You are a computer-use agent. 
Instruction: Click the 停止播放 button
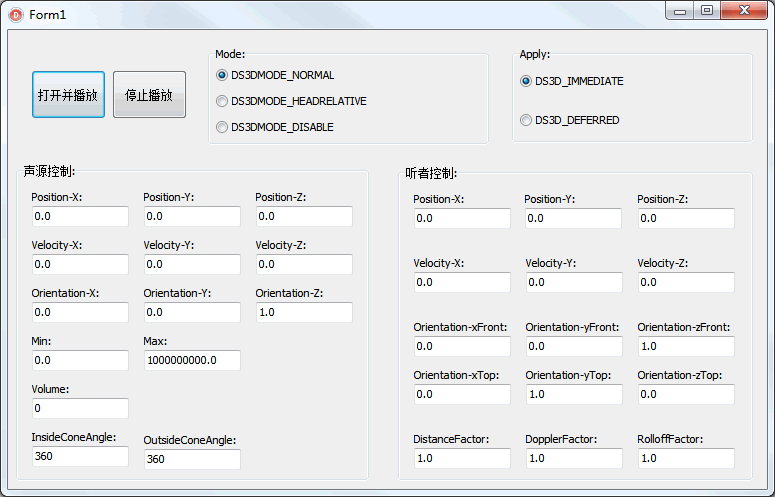149,94
